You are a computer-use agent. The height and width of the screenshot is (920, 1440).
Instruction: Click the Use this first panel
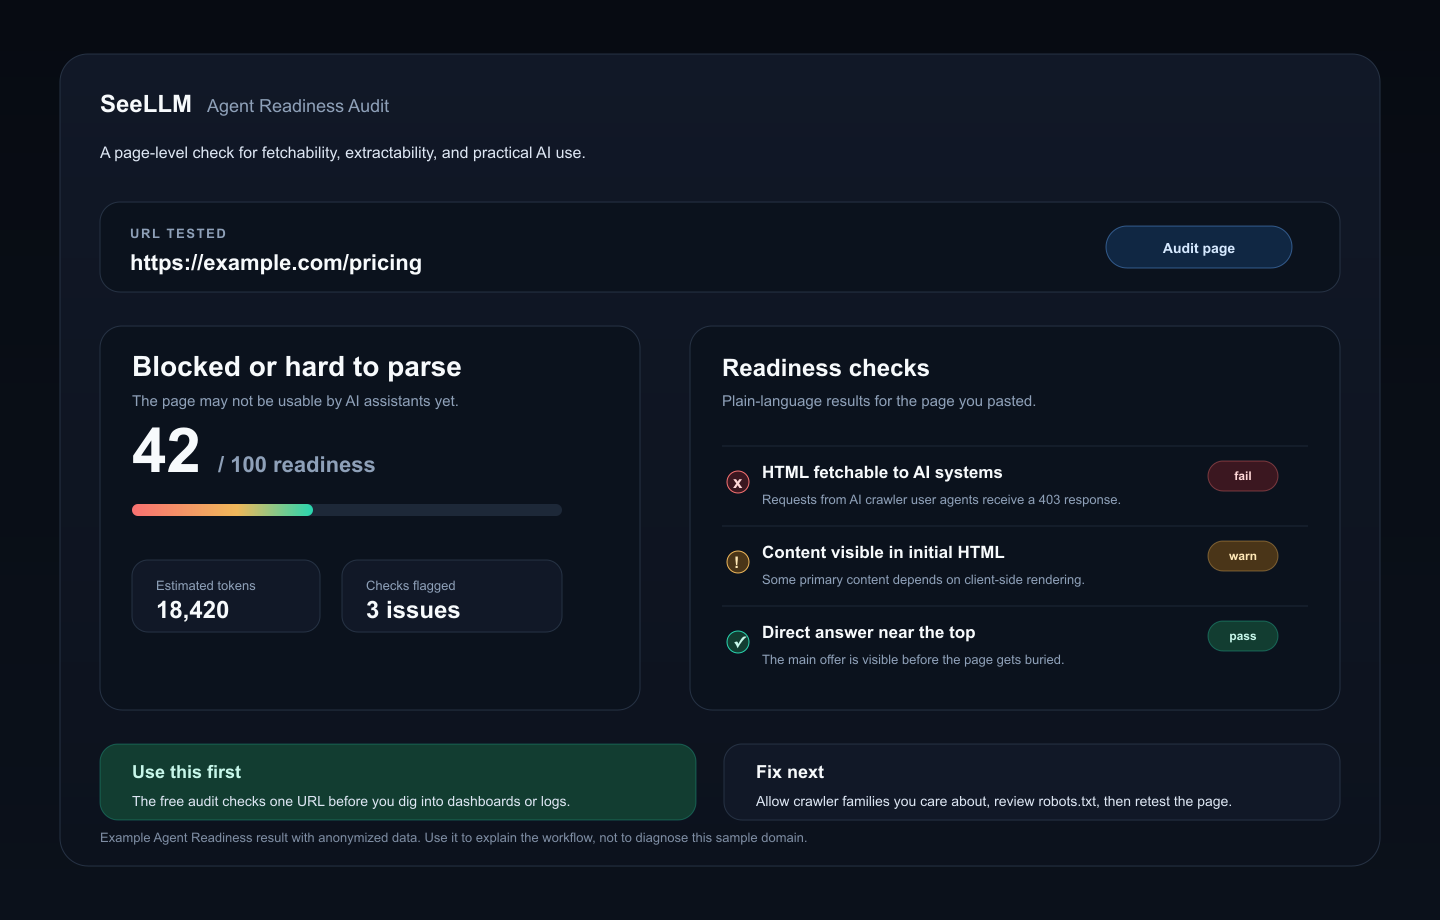pyautogui.click(x=398, y=782)
